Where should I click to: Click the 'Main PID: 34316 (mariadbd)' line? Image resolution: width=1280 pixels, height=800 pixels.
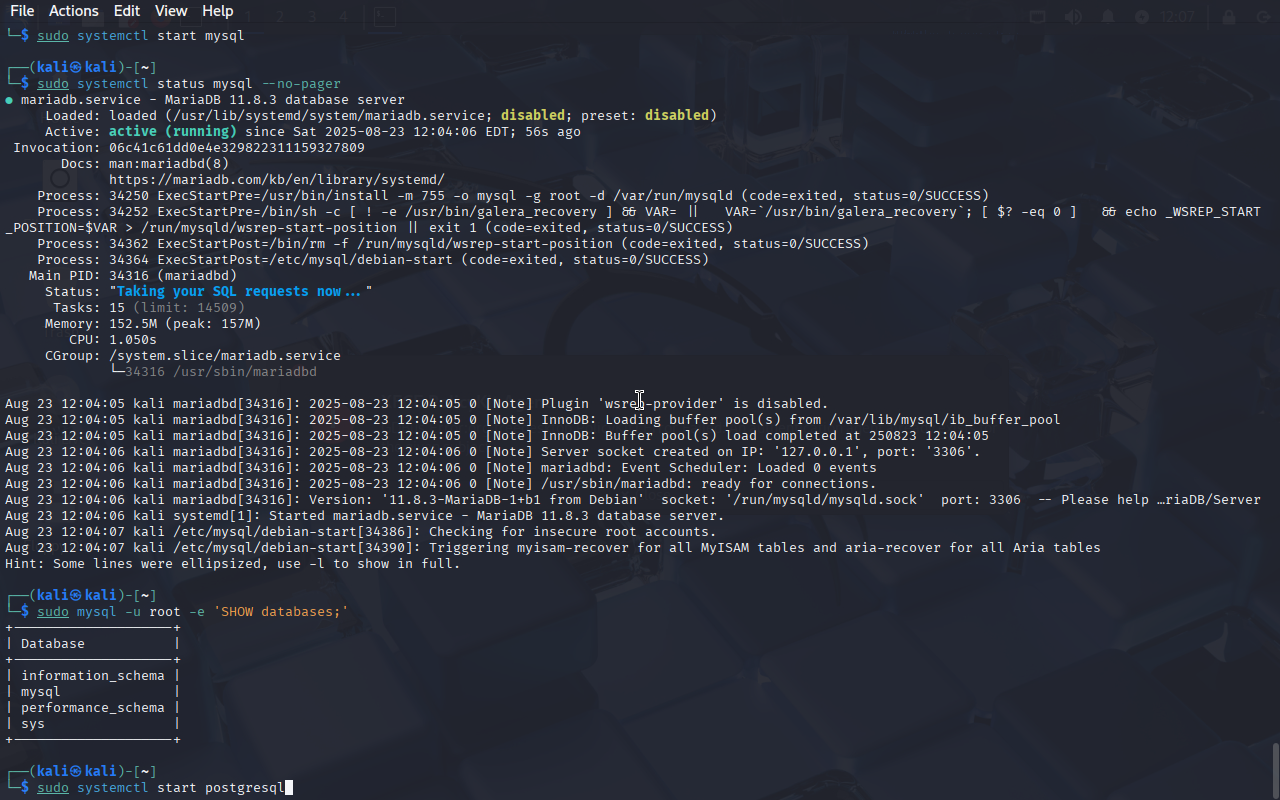[133, 276]
